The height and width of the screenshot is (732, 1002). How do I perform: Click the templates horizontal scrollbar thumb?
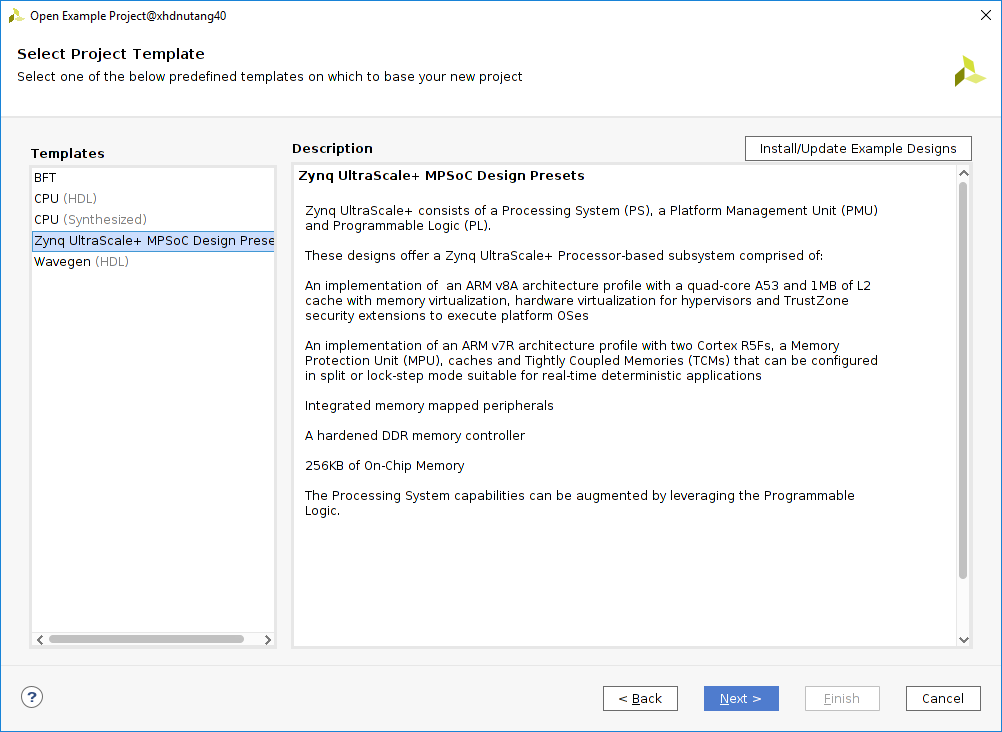pyautogui.click(x=146, y=639)
